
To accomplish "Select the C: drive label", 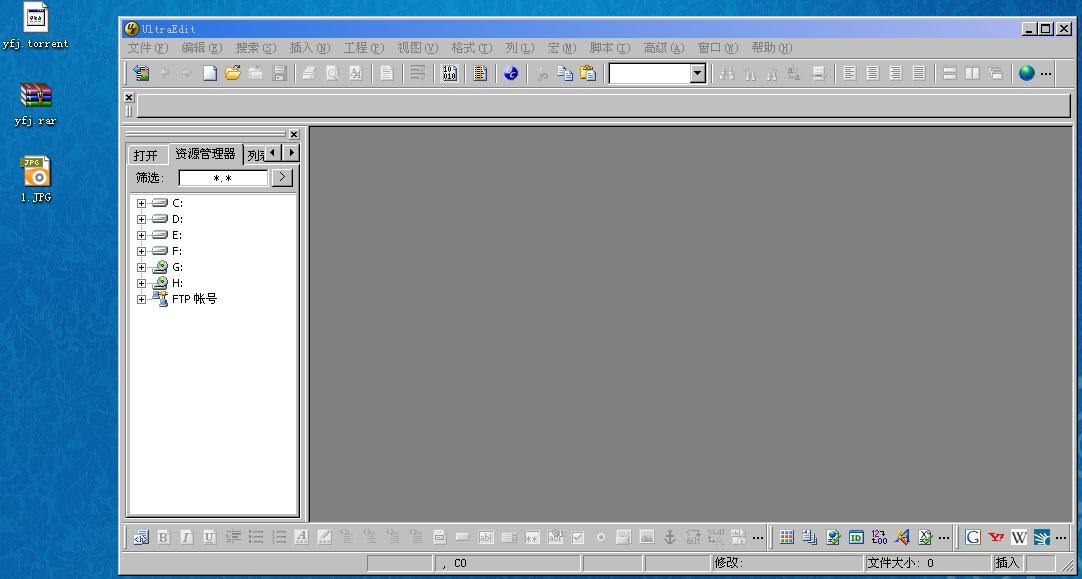I will pos(177,203).
